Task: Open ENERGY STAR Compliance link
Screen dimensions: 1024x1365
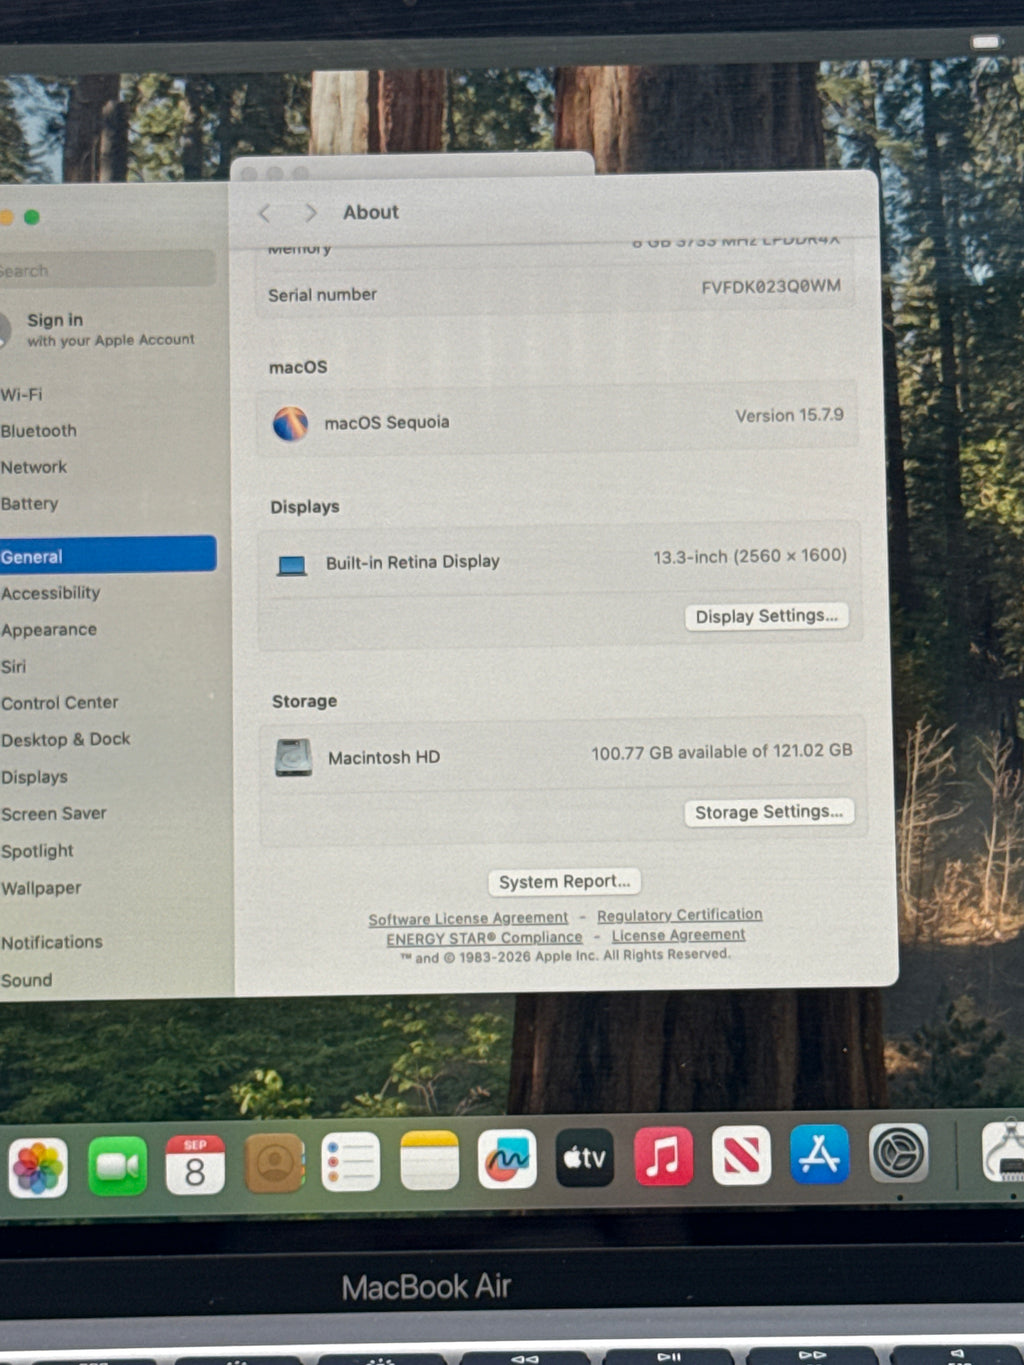Action: 484,938
